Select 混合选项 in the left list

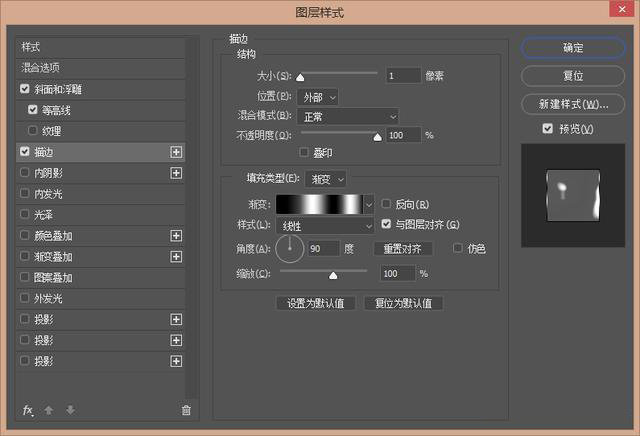[100, 68]
